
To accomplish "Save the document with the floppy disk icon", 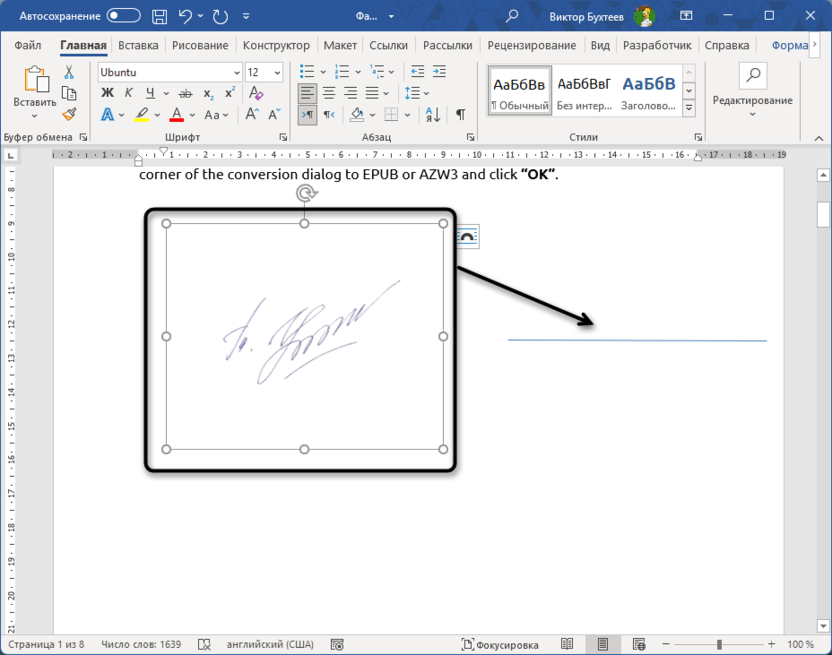I will tap(159, 16).
